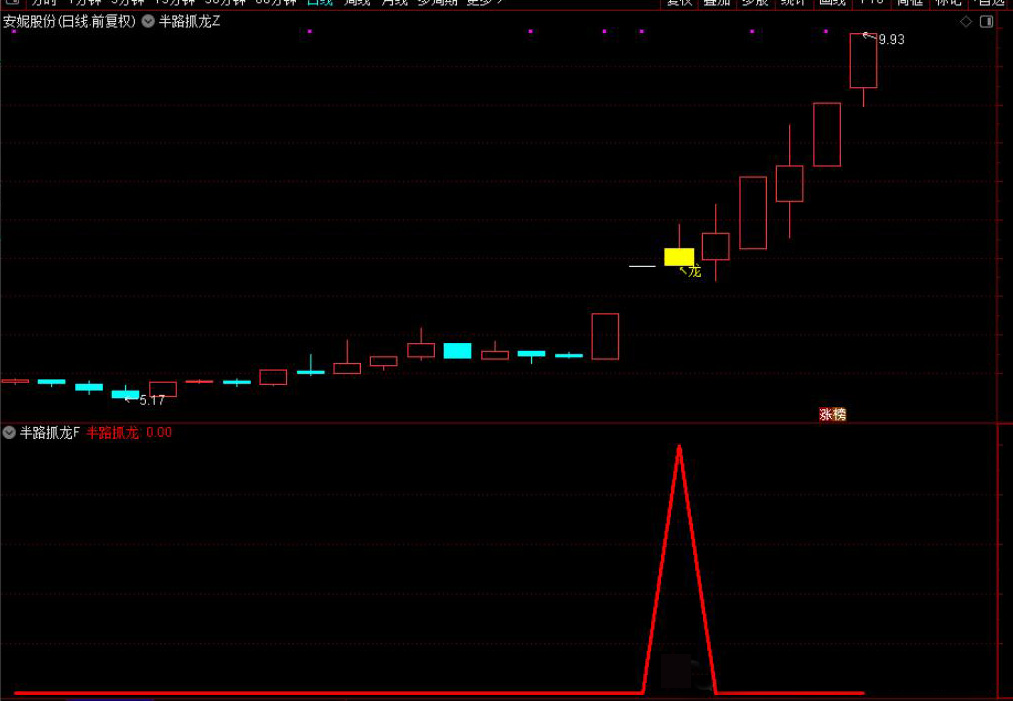Click the 画线 drawing tool button
The height and width of the screenshot is (701, 1013).
pyautogui.click(x=832, y=2)
